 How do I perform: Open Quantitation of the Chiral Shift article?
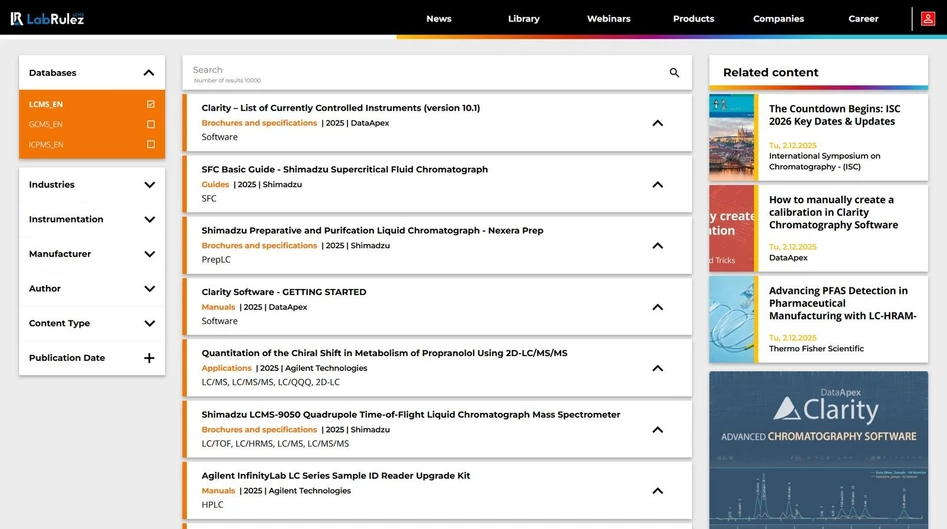384,353
